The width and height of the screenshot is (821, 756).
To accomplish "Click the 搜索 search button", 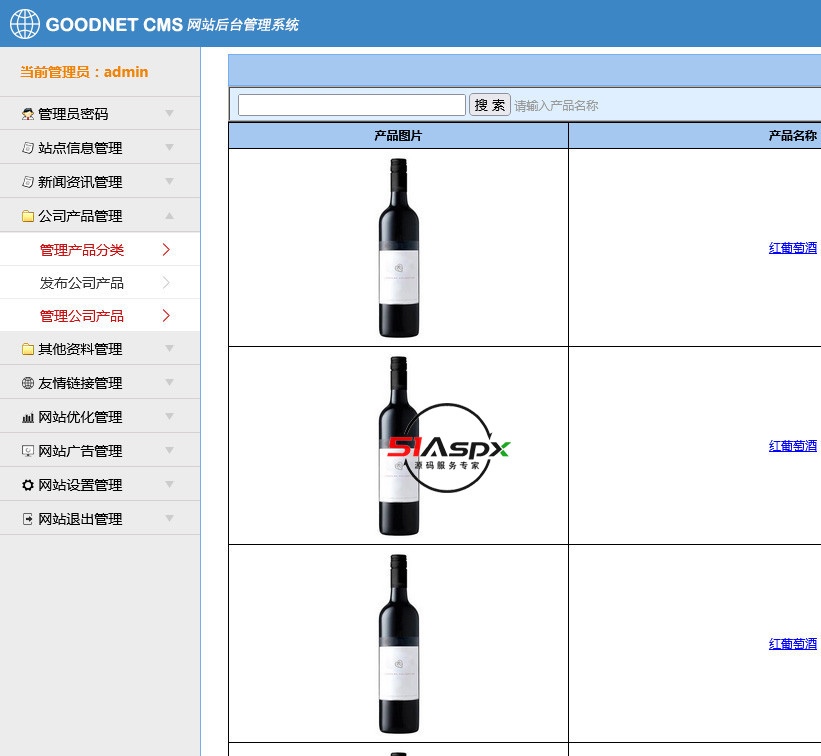I will 489,104.
